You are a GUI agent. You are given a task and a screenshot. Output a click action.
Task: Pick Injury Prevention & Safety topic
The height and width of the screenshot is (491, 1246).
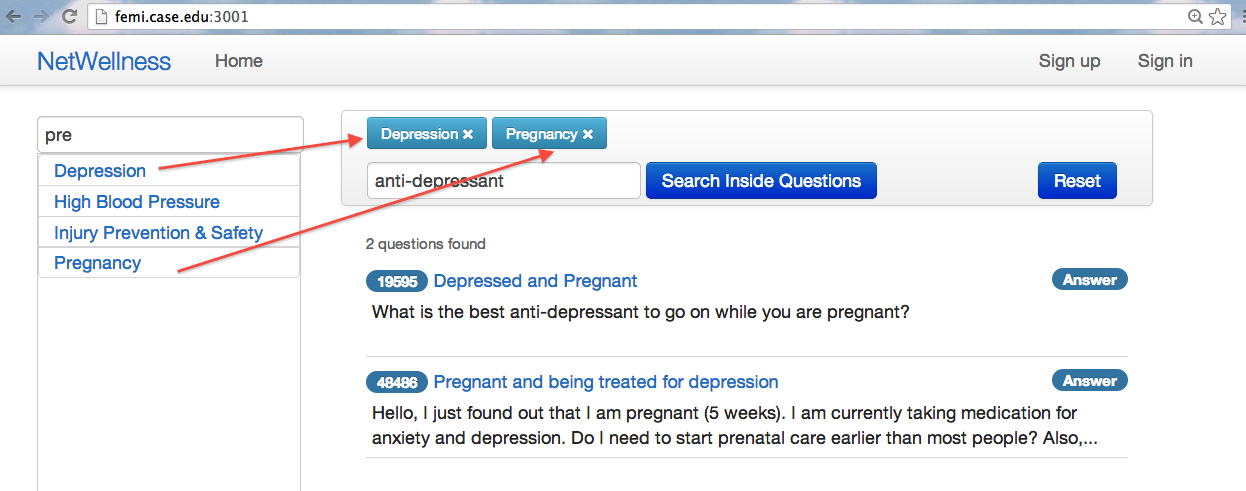pos(158,233)
